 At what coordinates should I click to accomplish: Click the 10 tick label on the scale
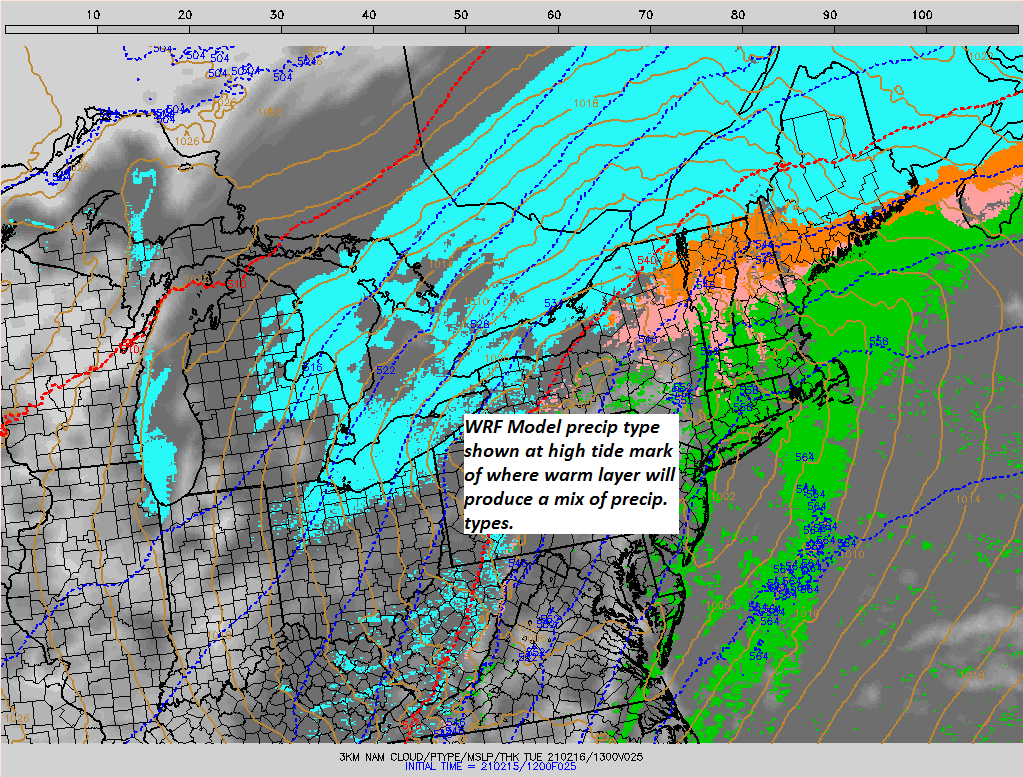click(x=93, y=15)
